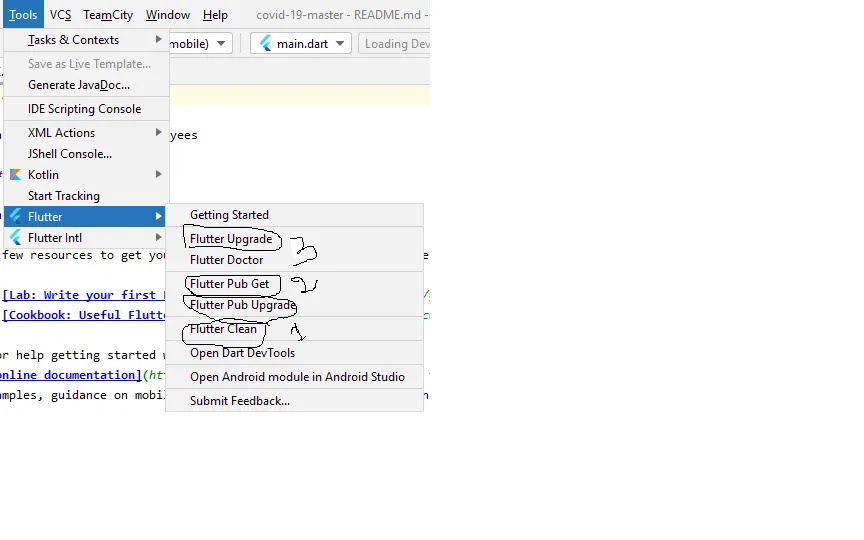Choose Generate JavaDoc menu entry
Image resolution: width=864 pixels, height=540 pixels.
87,85
